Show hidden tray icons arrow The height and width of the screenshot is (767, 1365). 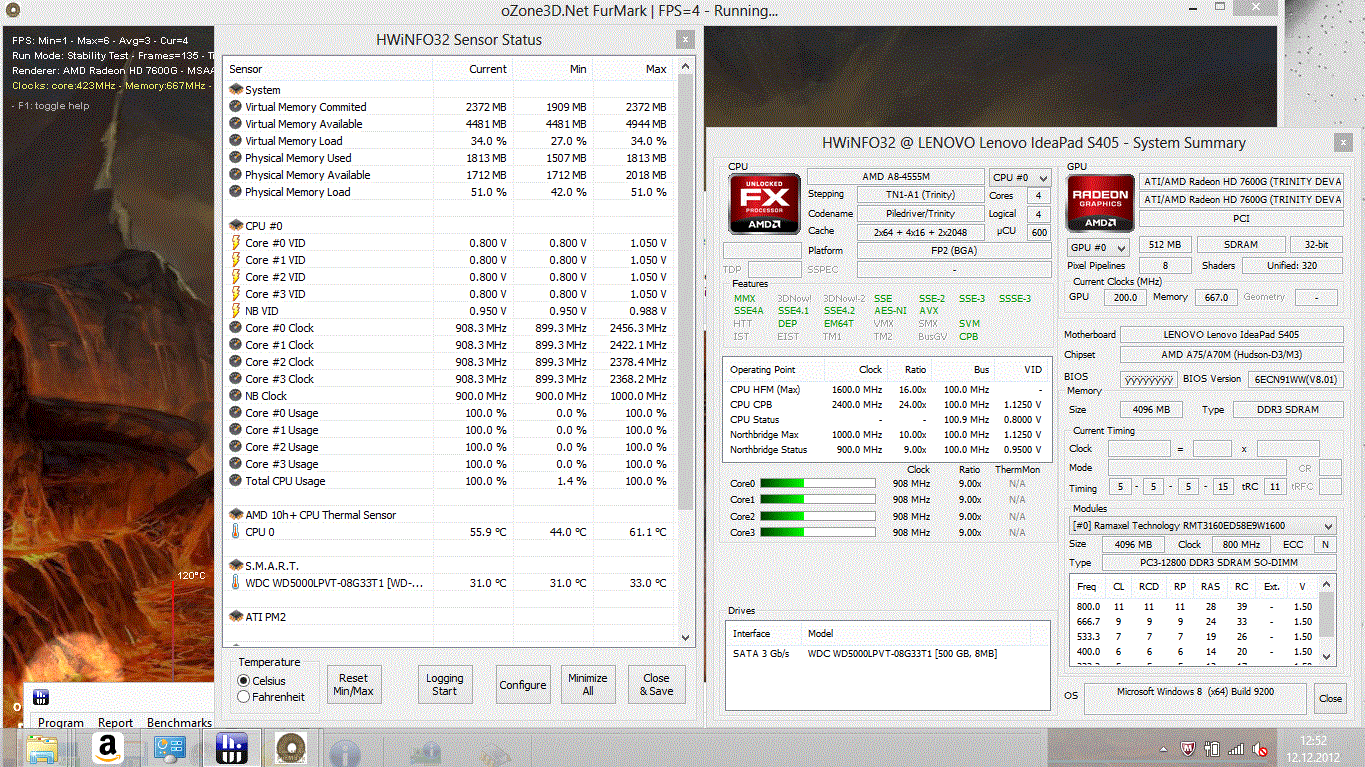pos(1163,749)
